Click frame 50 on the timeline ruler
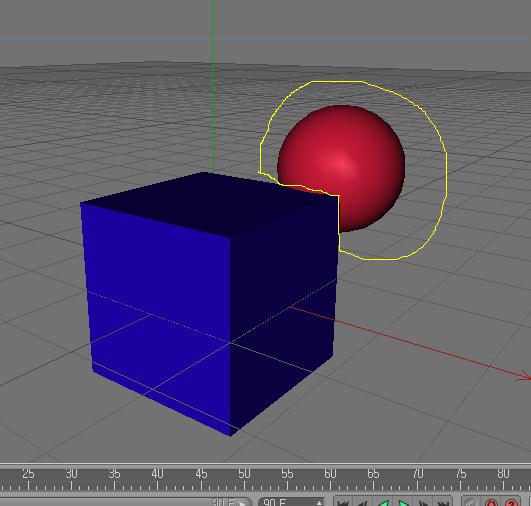This screenshot has height=506, width=531. click(244, 473)
